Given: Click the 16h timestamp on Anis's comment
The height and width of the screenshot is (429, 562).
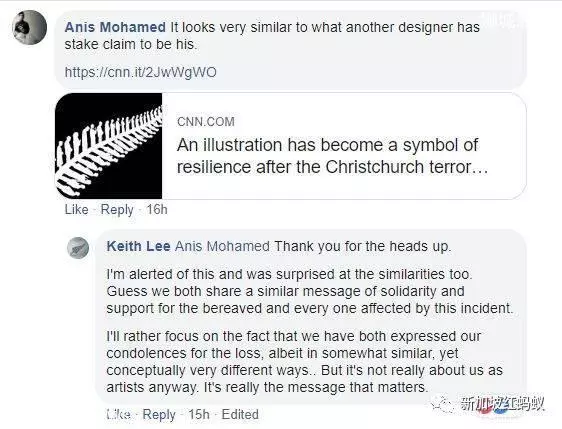Looking at the screenshot, I should 157,209.
